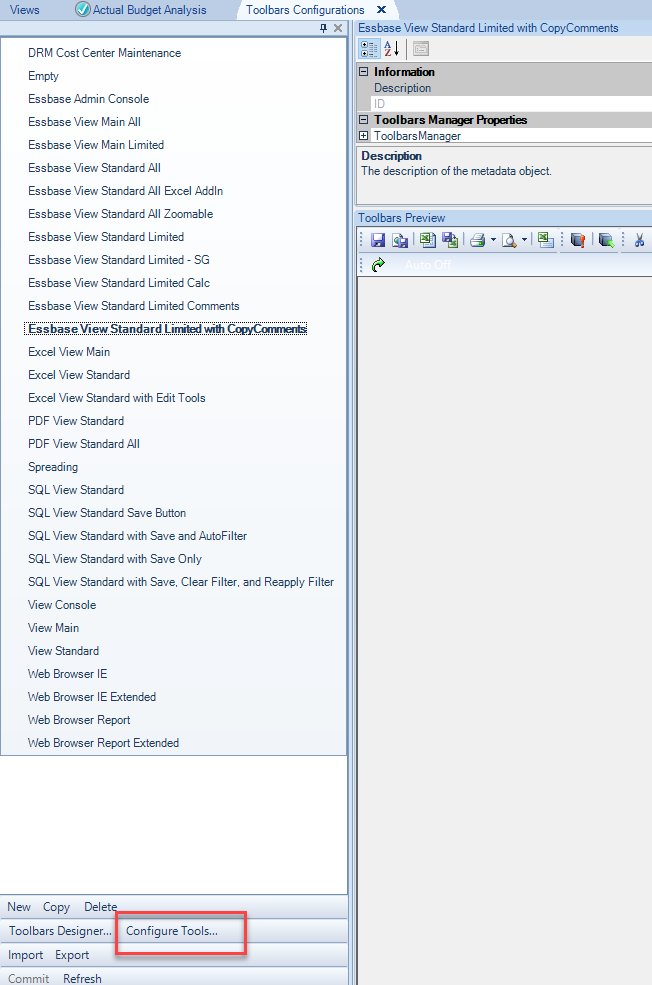Click the Commit button
The image size is (652, 985).
pyautogui.click(x=28, y=979)
